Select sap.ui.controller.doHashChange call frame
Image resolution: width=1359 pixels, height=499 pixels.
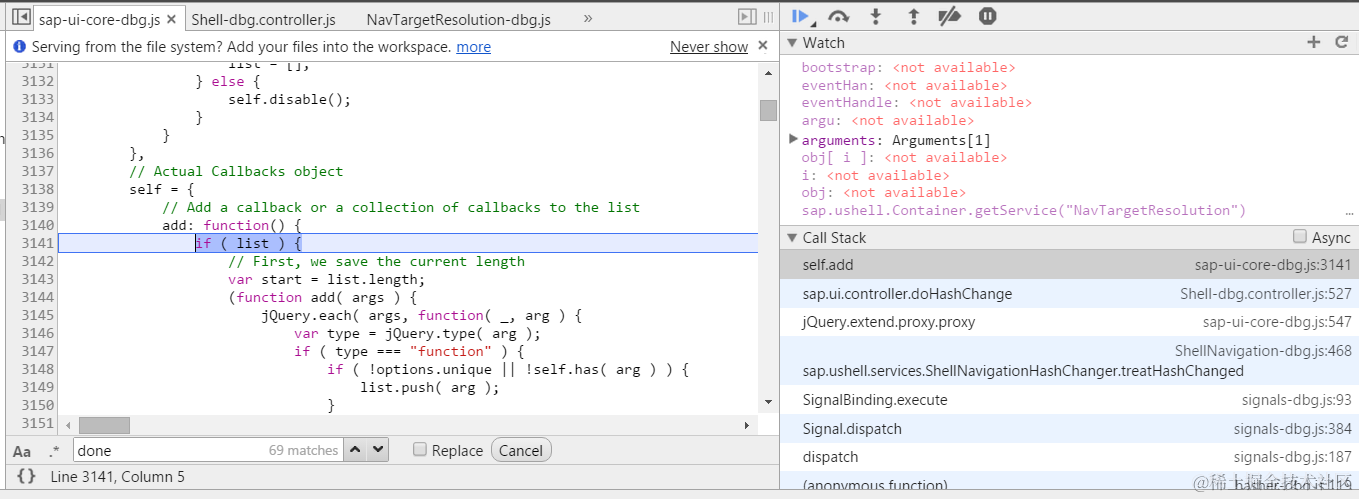(x=1069, y=294)
